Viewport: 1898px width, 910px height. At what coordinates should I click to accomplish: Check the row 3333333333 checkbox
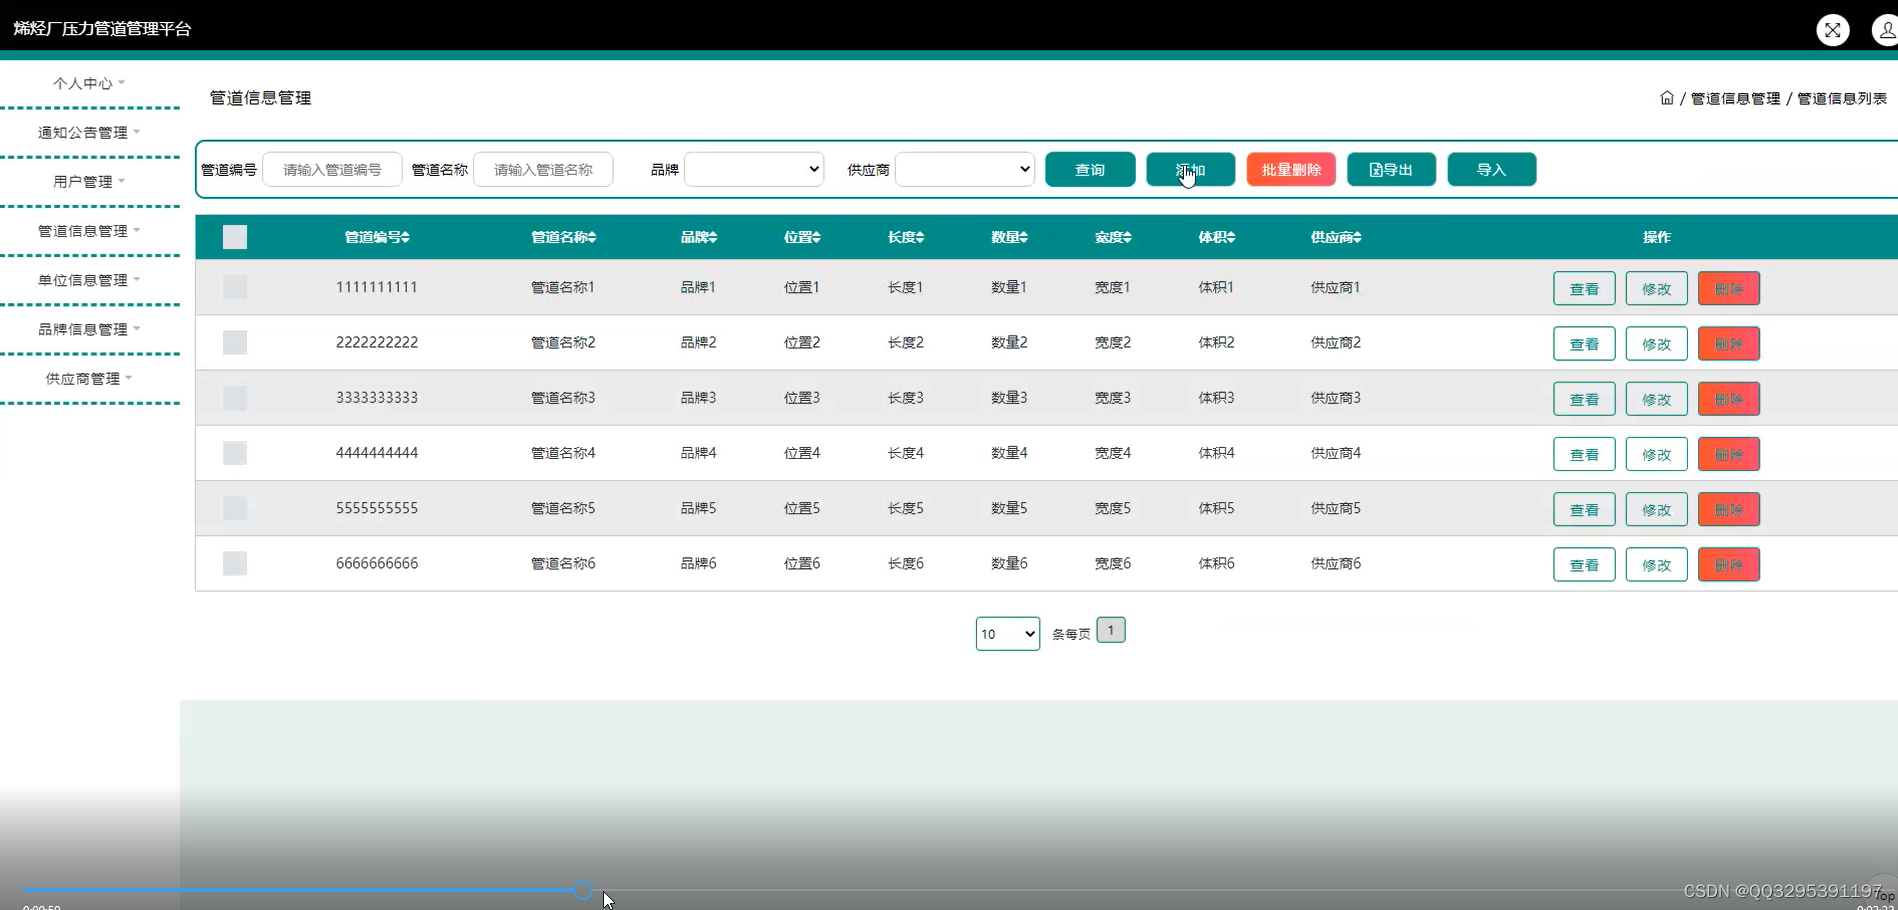(x=235, y=398)
